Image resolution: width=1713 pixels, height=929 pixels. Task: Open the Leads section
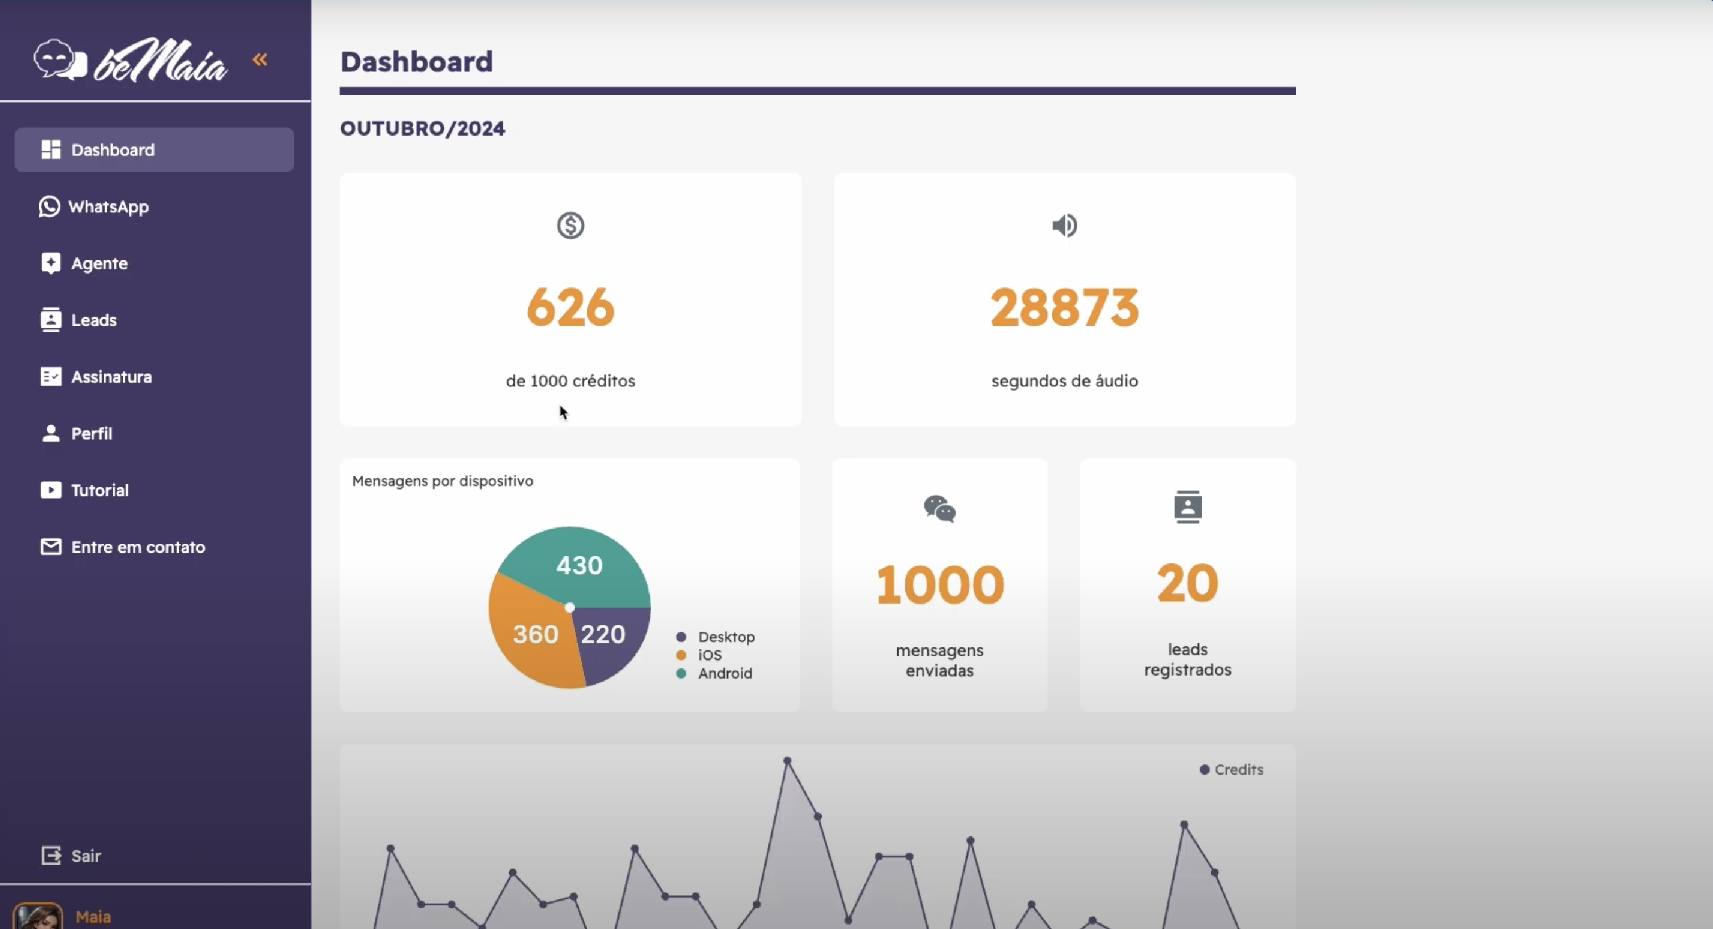[x=93, y=320]
